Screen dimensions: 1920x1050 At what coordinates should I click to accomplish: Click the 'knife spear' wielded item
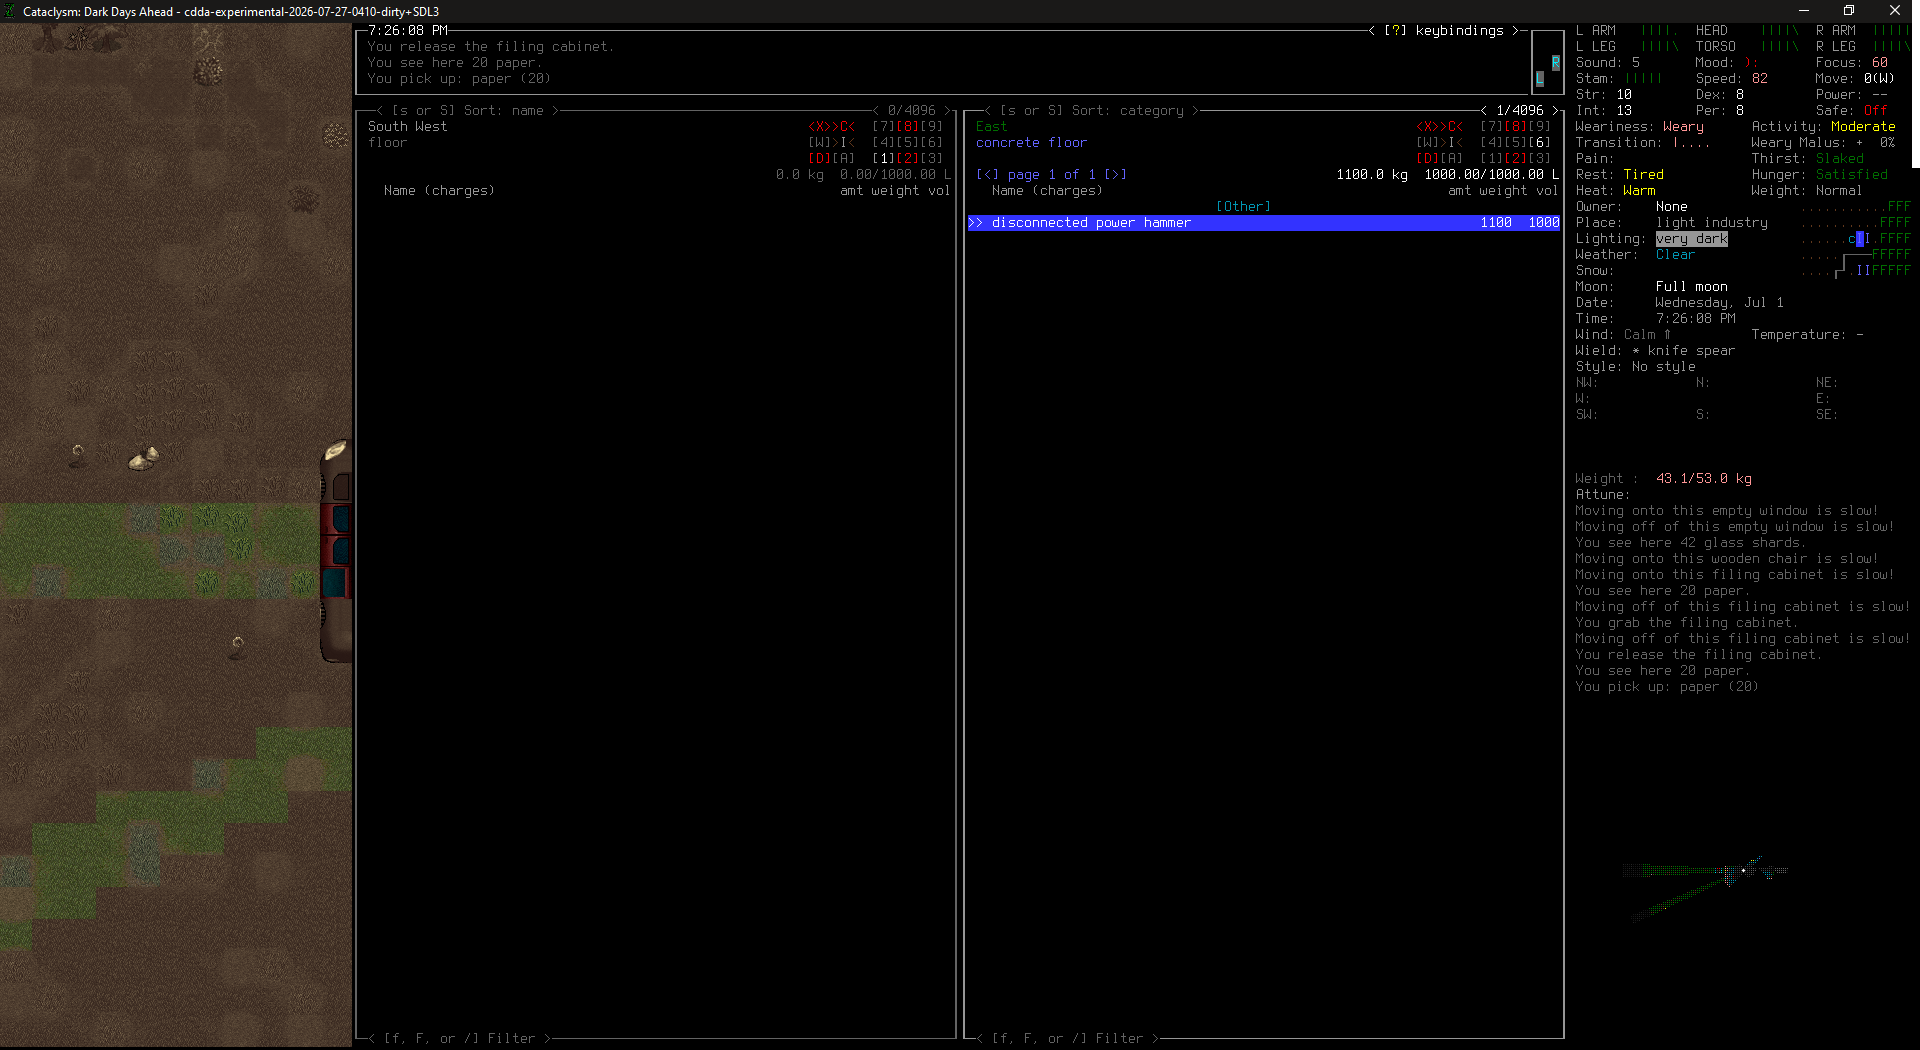pos(1691,351)
